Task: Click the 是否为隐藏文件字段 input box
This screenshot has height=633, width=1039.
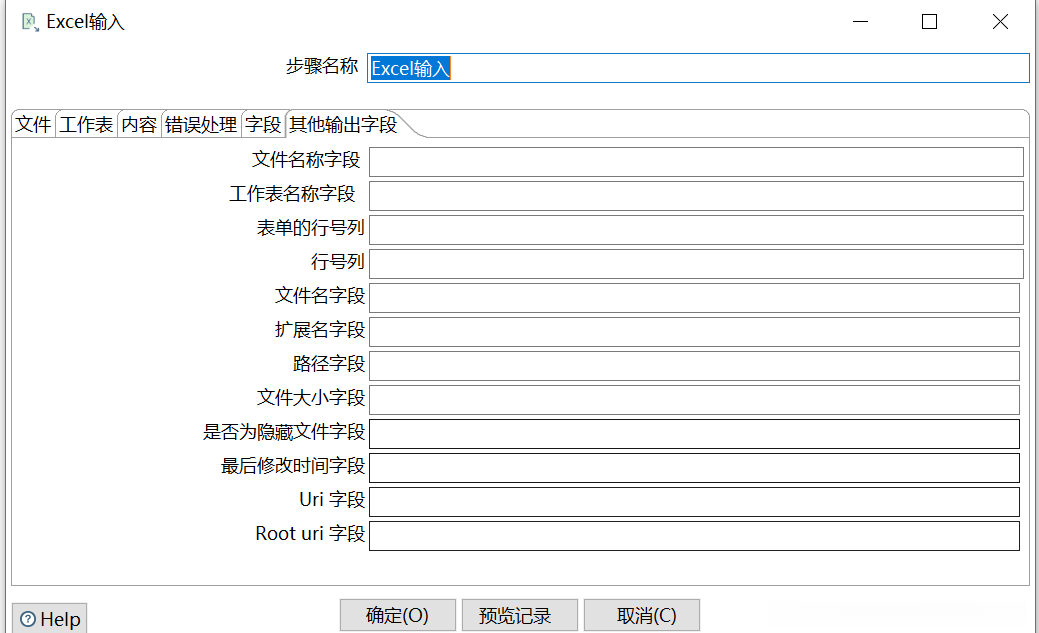Action: [x=694, y=434]
